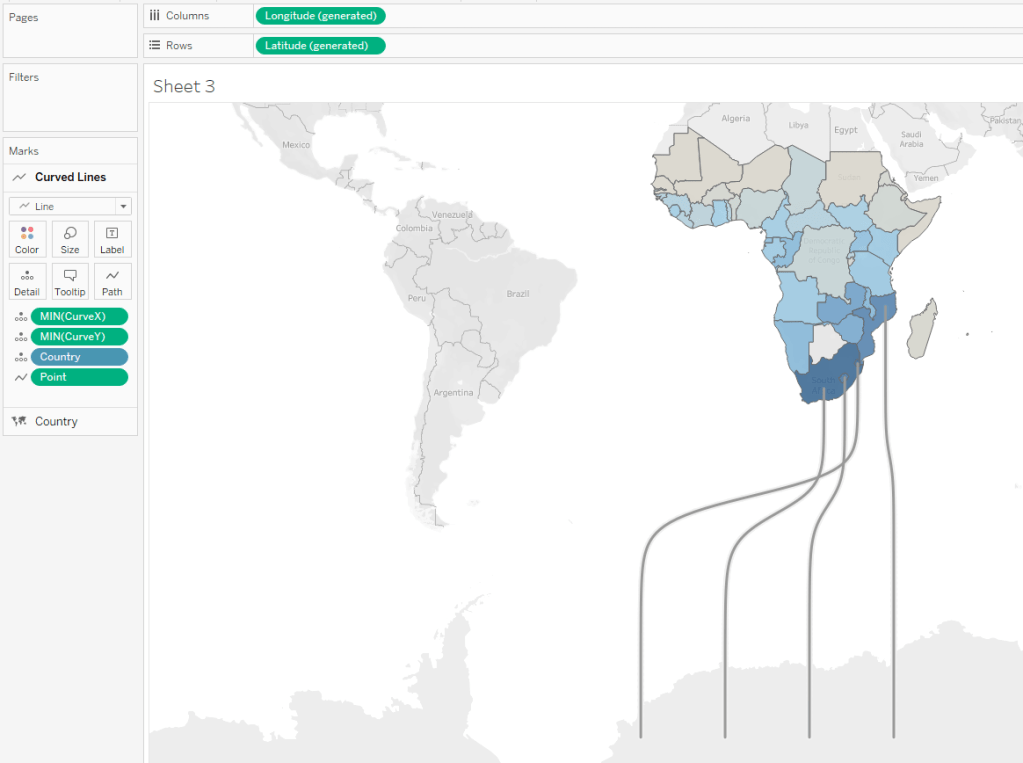This screenshot has width=1023, height=763.
Task: Open the Tooltip mark card
Action: pos(70,282)
